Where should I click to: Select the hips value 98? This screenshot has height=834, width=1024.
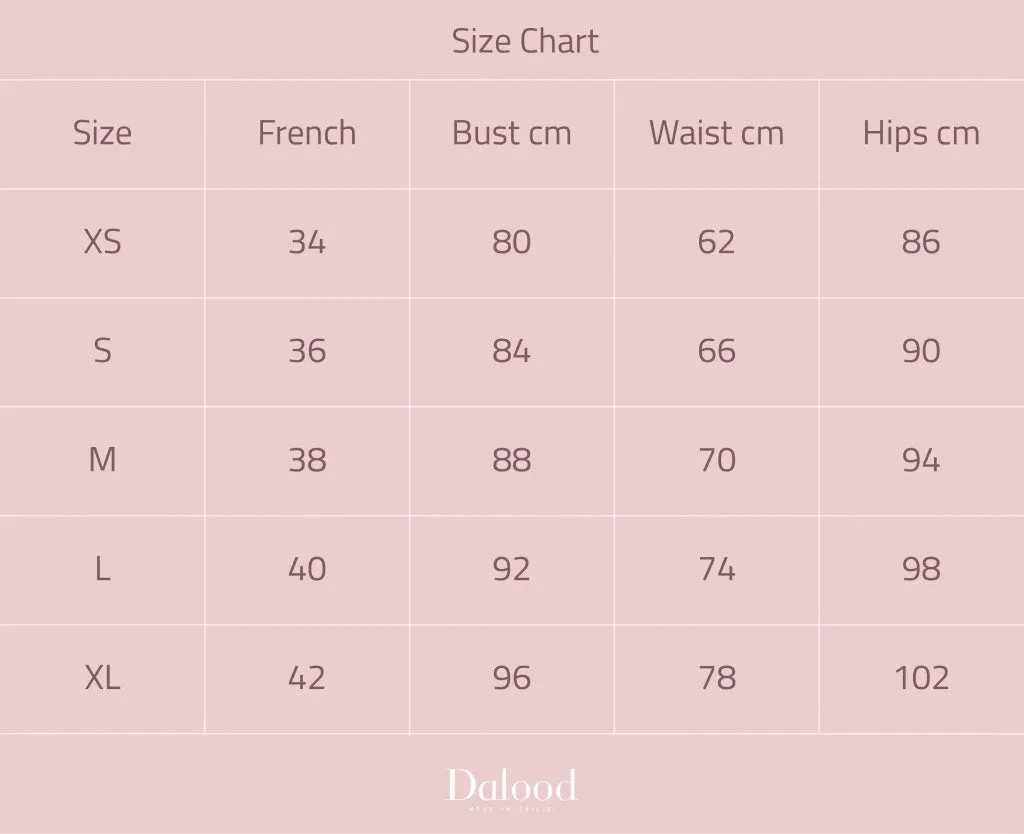coord(921,569)
